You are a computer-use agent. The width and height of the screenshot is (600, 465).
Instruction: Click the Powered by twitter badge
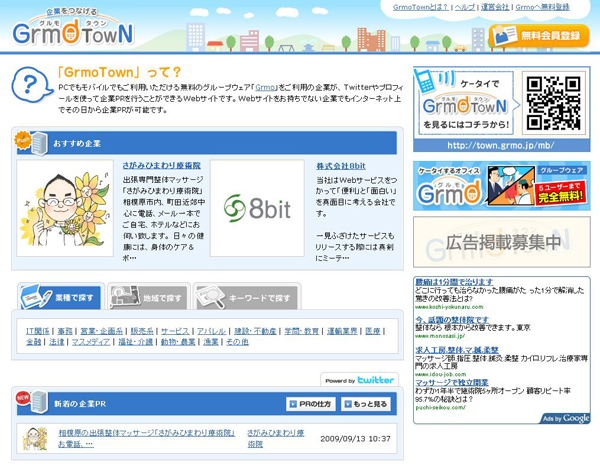[x=359, y=380]
